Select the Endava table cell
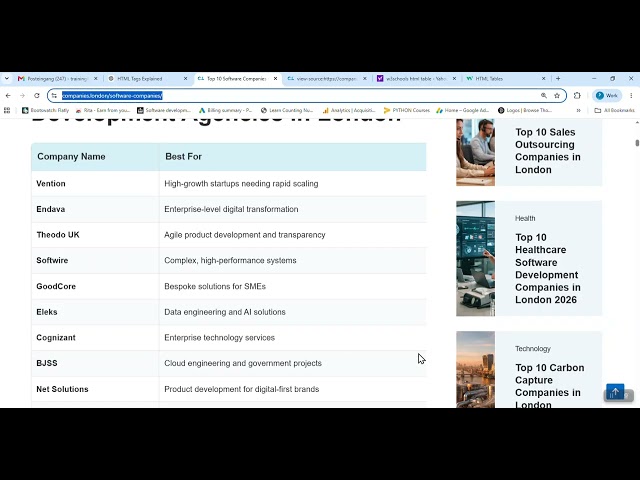This screenshot has height=480, width=640. pyautogui.click(x=95, y=209)
